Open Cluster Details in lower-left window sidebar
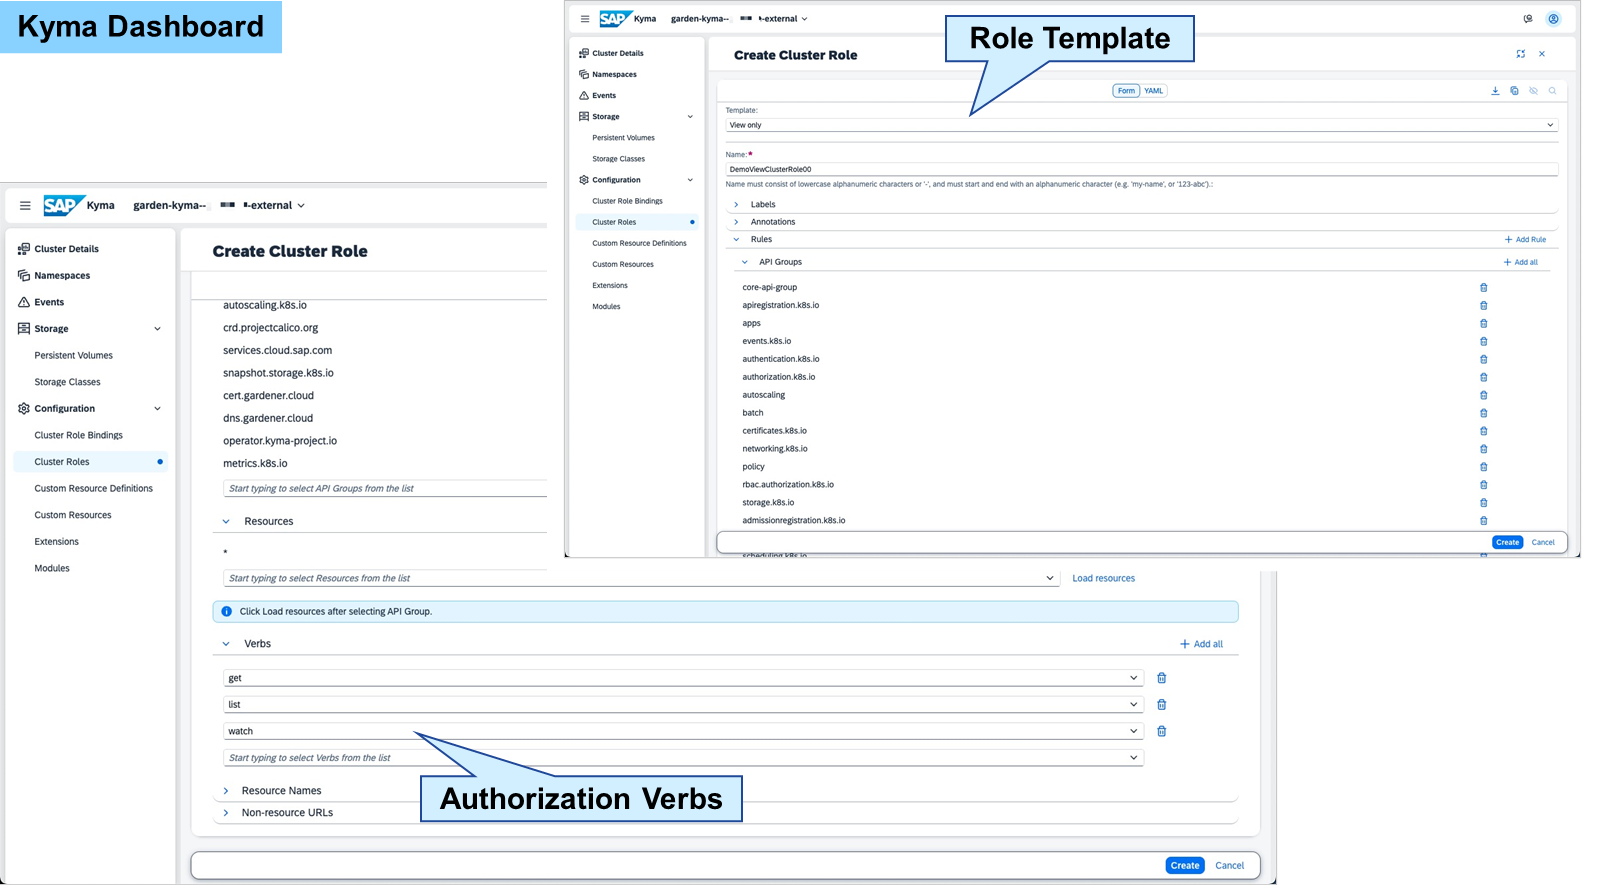The image size is (1600, 885). point(67,249)
